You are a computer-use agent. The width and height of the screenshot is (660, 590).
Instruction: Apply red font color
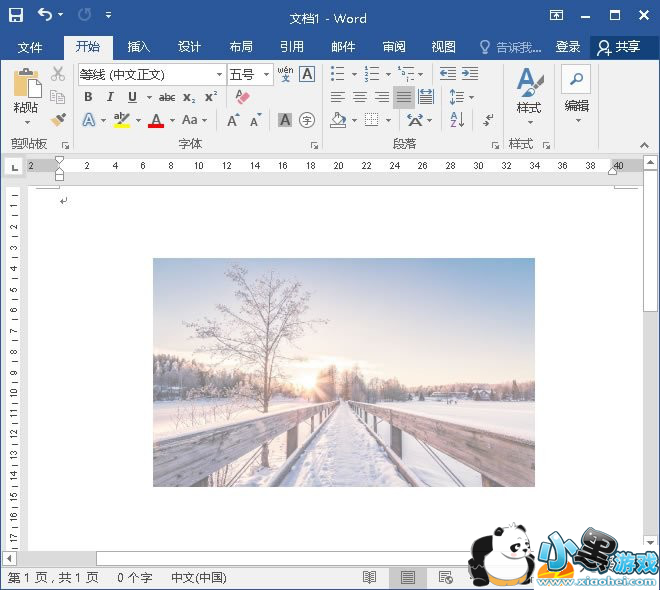click(156, 121)
